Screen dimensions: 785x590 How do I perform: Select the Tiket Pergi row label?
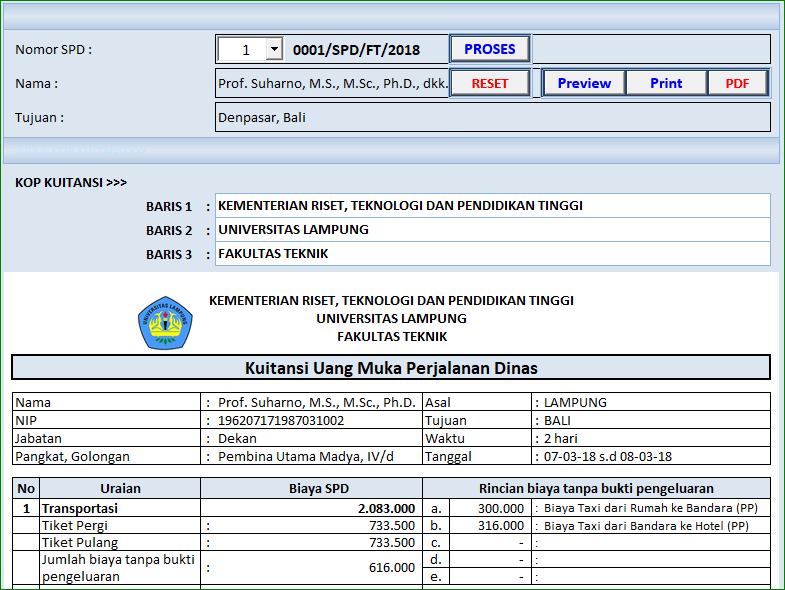click(x=75, y=525)
